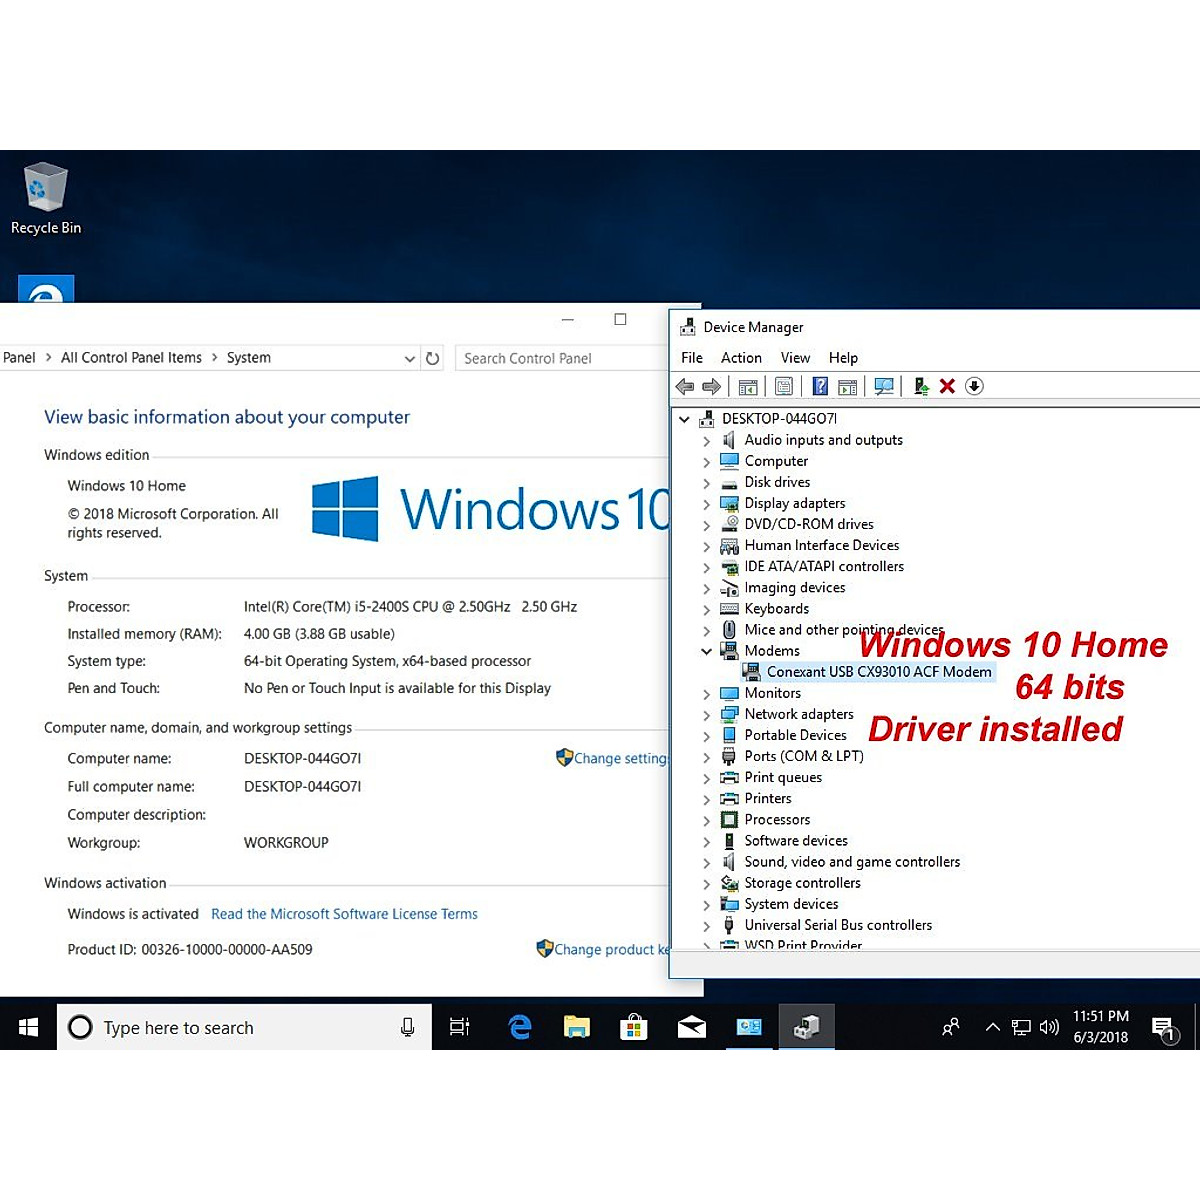Open the View menu
Screen dimensions: 1200x1200
(x=795, y=358)
